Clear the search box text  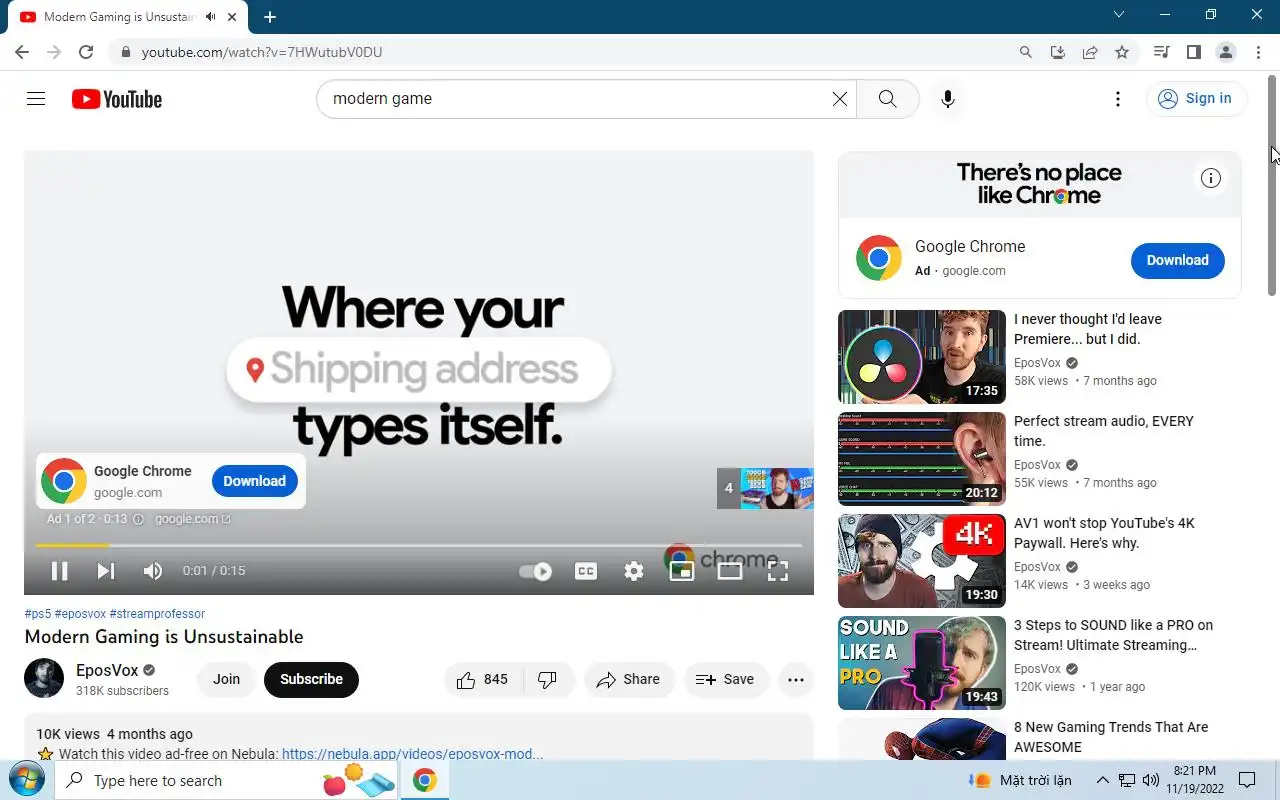tap(840, 99)
